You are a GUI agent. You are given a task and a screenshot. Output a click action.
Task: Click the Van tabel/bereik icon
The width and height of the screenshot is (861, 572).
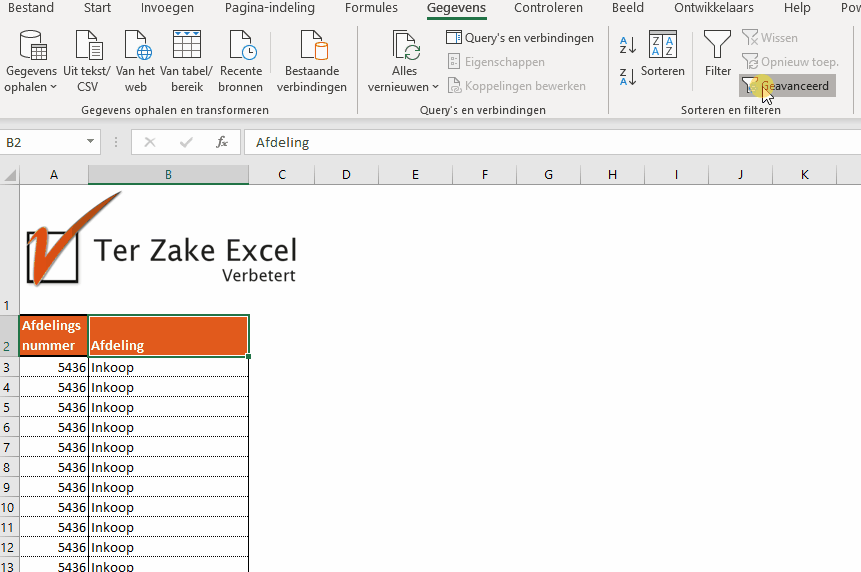click(187, 47)
